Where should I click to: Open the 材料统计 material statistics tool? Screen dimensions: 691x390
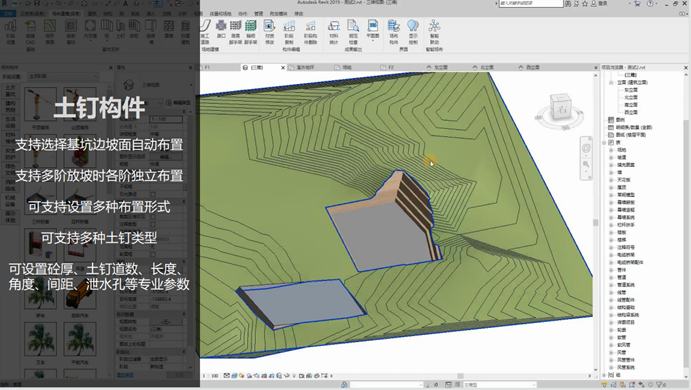tap(334, 32)
